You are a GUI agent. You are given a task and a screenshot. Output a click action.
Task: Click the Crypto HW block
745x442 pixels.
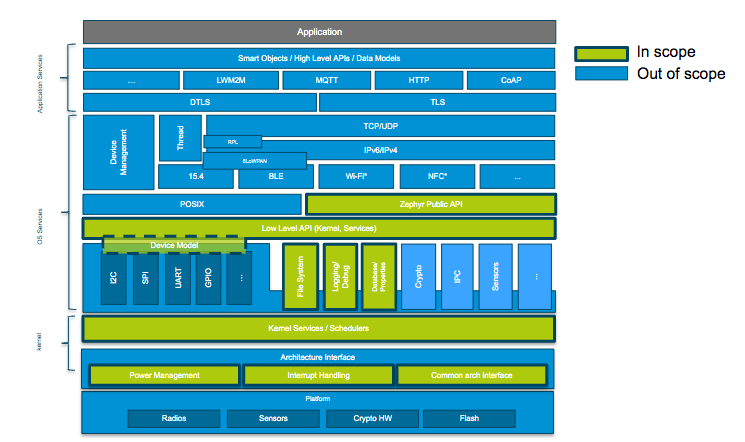click(x=372, y=418)
